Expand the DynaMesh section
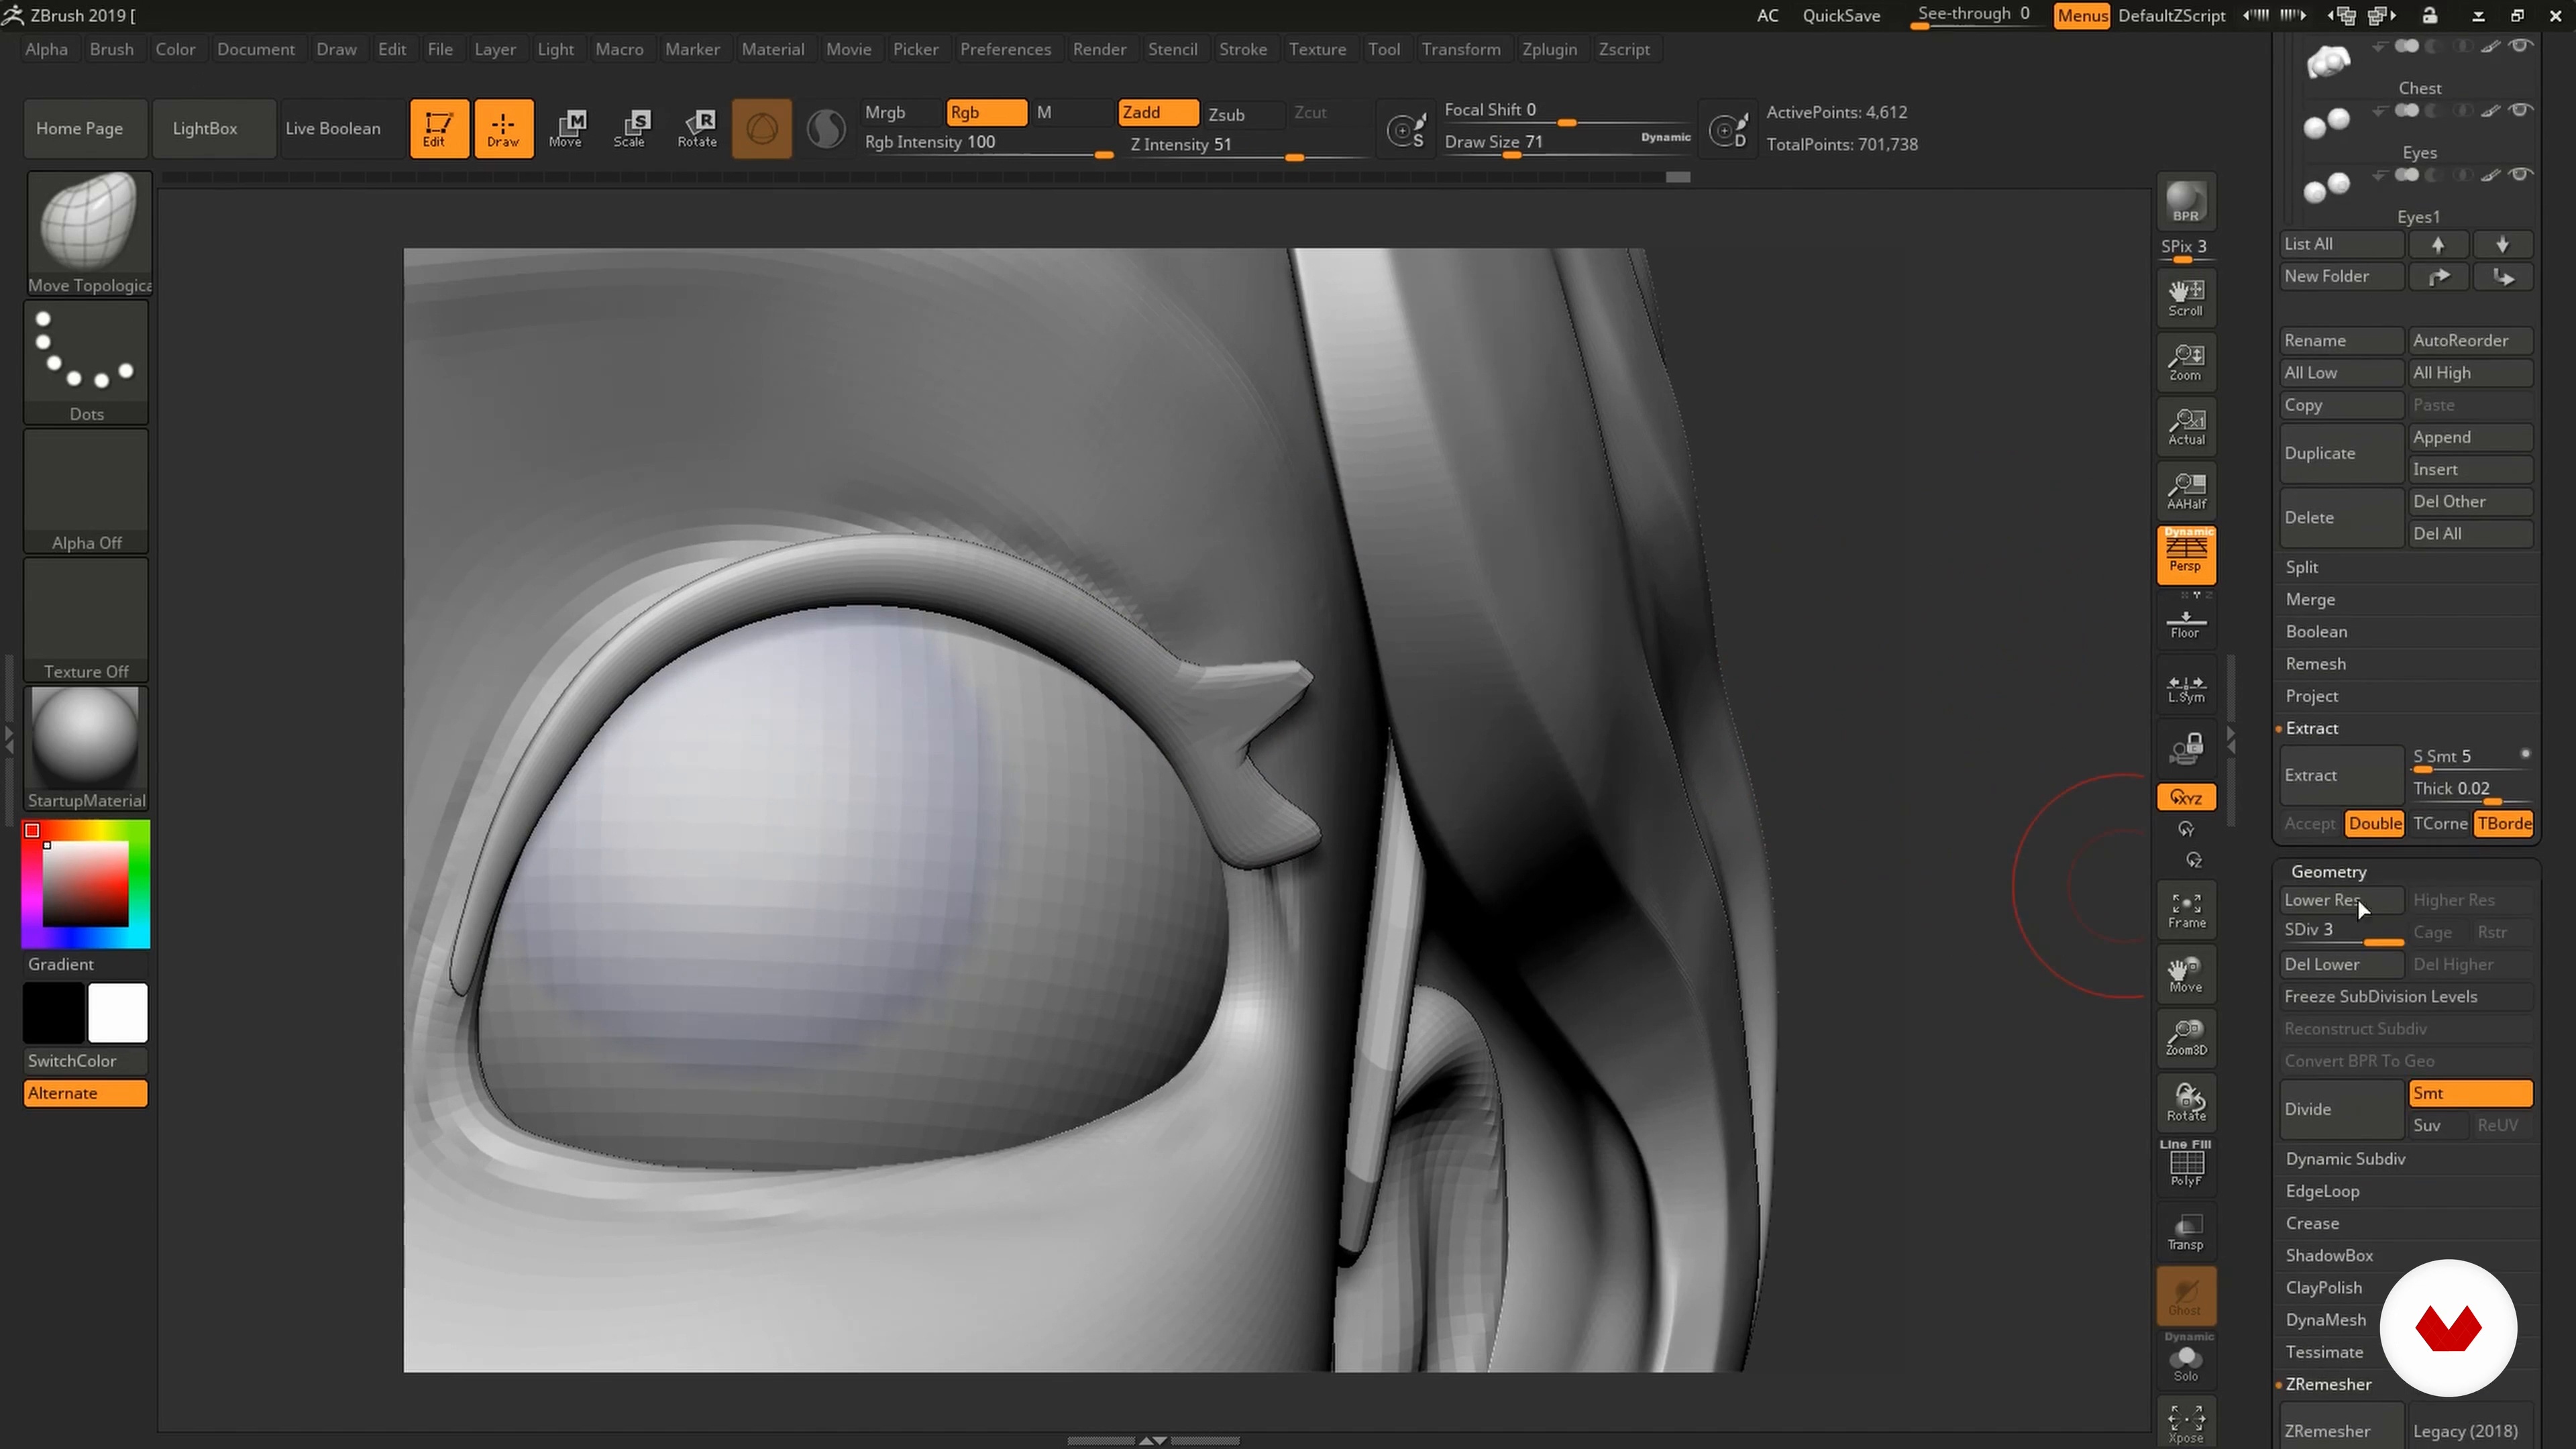Viewport: 2576px width, 1449px height. coord(2325,1320)
